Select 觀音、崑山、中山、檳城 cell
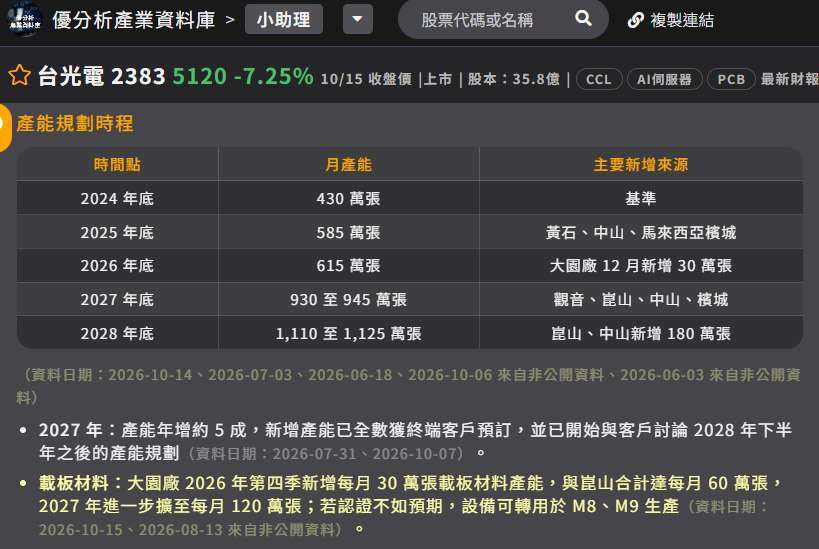This screenshot has height=549, width=819. pos(641,300)
